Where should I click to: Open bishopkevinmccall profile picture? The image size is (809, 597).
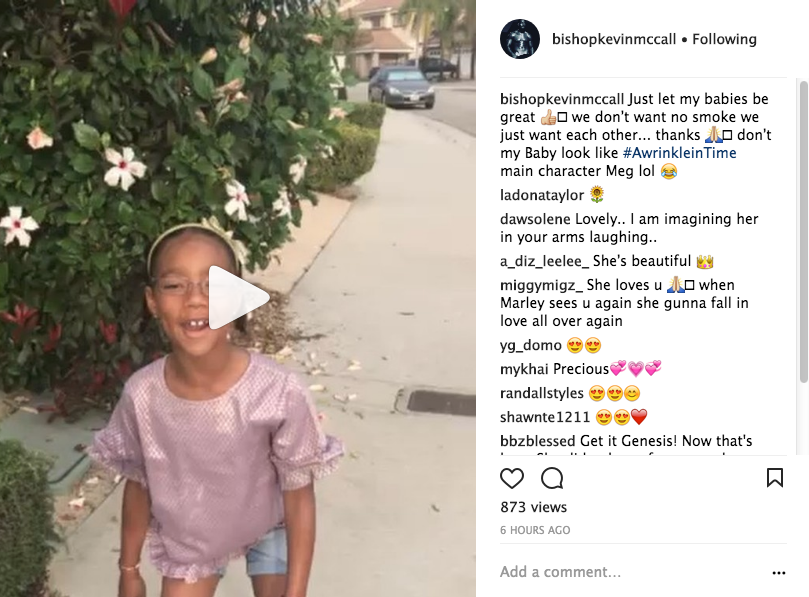point(520,39)
